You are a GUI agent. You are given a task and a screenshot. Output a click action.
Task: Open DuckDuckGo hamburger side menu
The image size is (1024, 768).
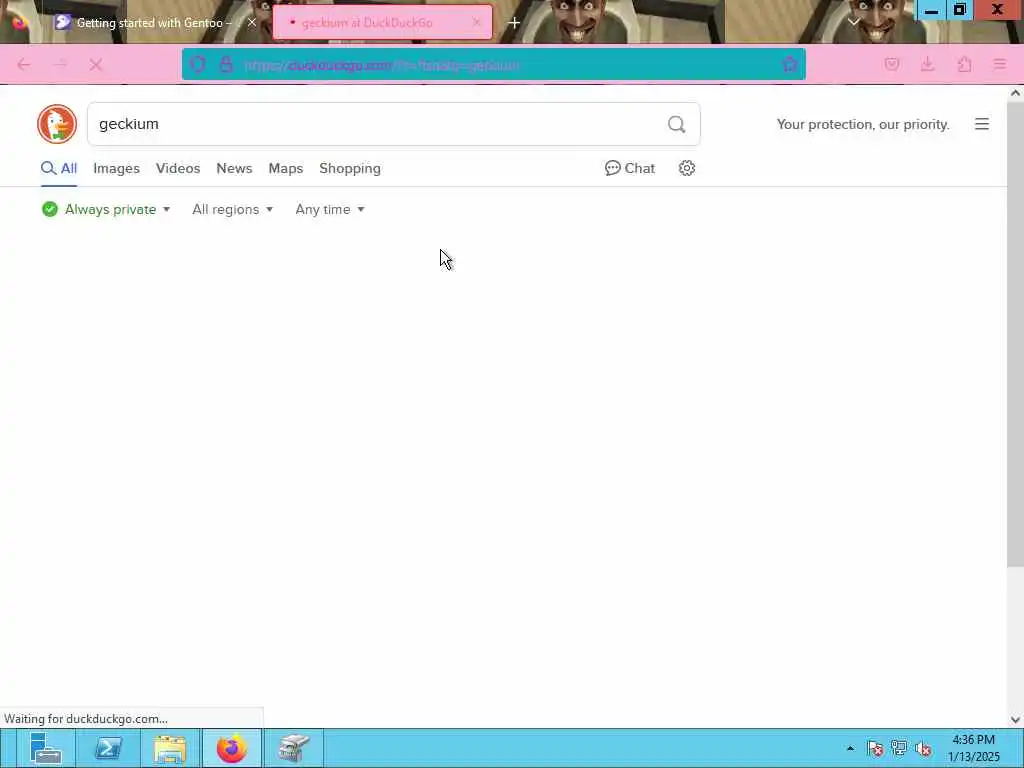[x=982, y=124]
